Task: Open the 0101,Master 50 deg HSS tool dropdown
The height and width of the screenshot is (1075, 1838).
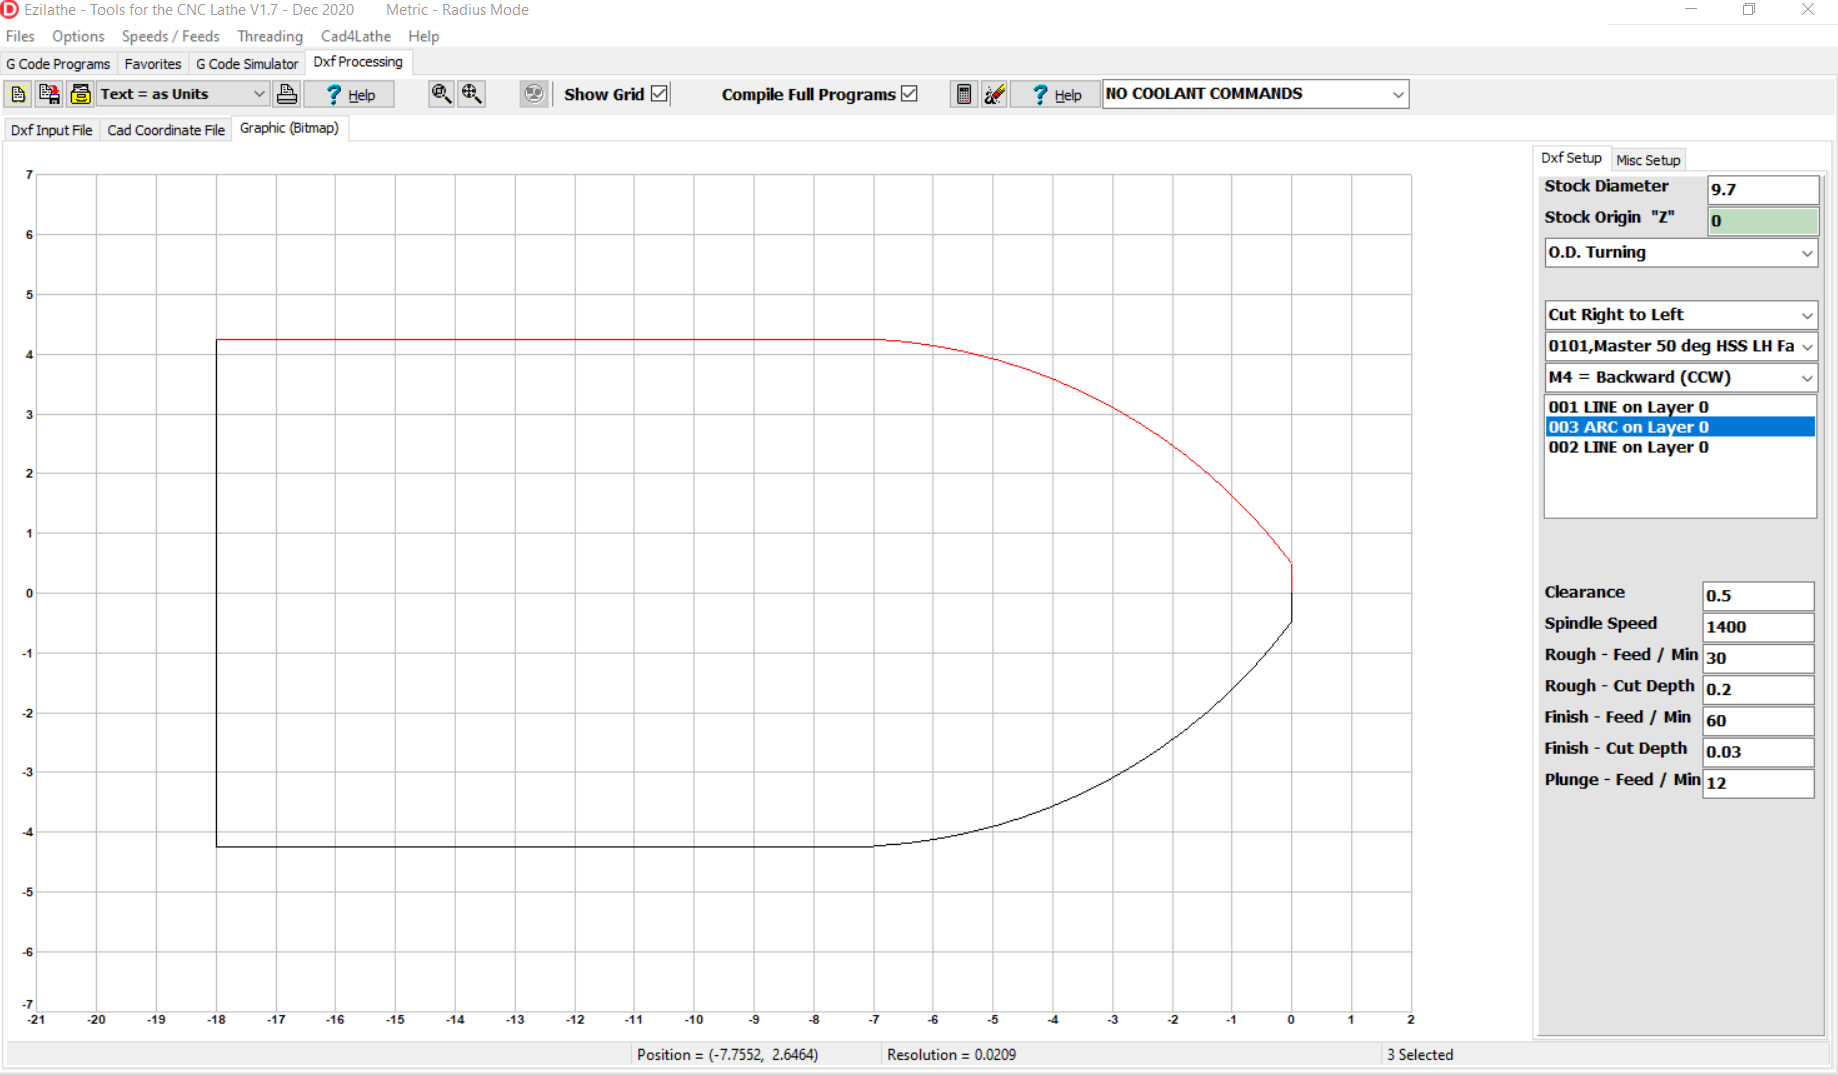Action: (x=1680, y=346)
